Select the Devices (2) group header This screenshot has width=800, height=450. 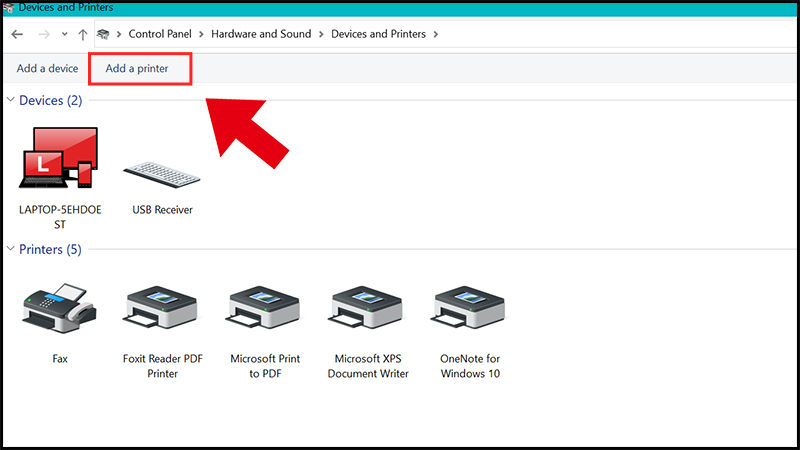(51, 100)
